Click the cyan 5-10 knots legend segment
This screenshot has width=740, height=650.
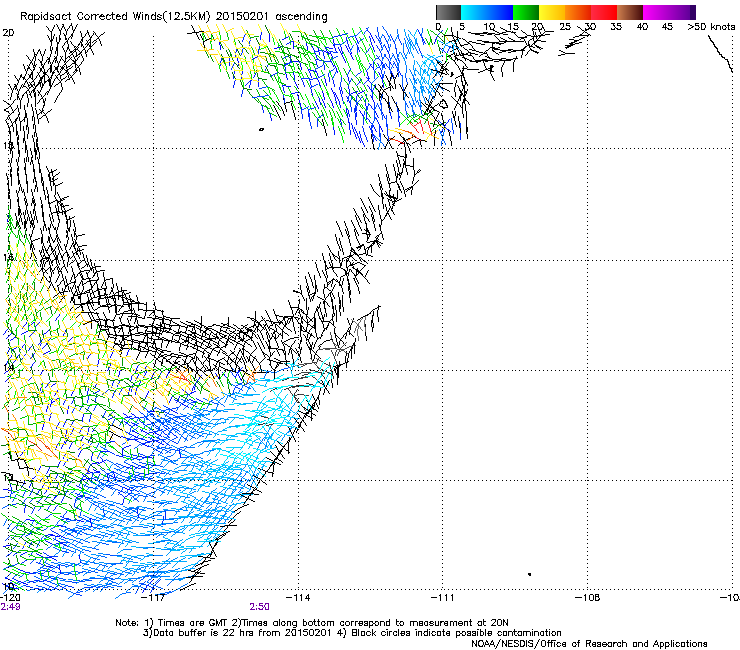[x=474, y=12]
